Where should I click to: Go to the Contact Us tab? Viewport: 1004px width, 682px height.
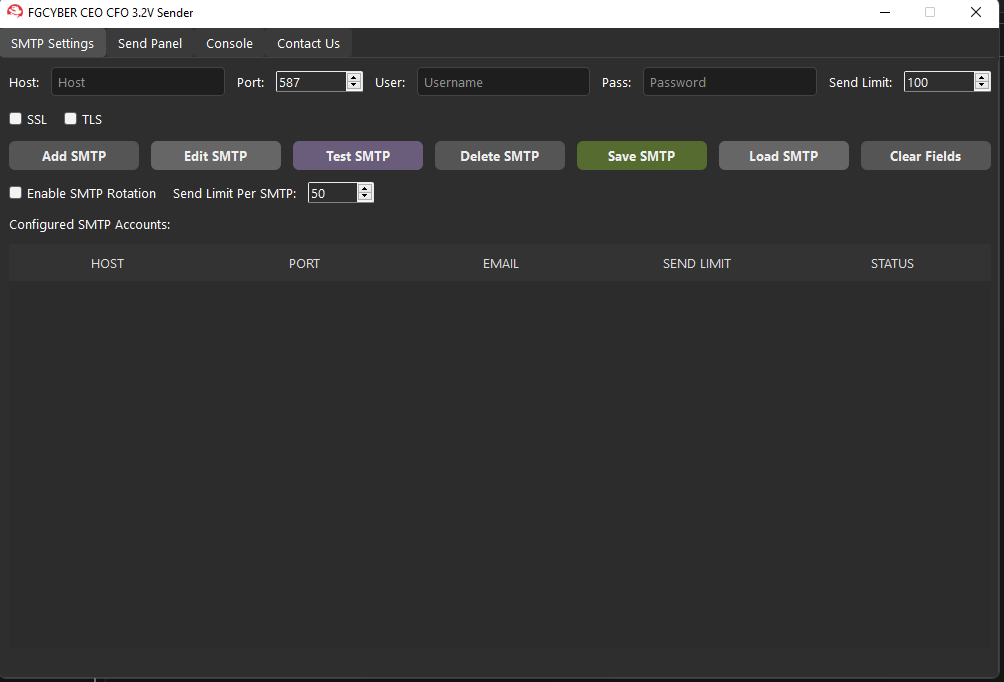point(308,43)
